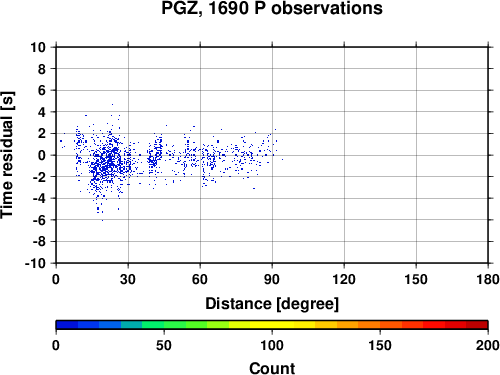The width and height of the screenshot is (500, 375).
Task: Click the x-axis tick label 90
Action: coord(272,279)
